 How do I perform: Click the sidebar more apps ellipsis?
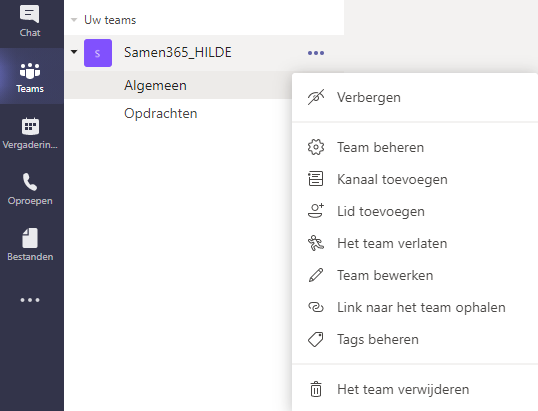30,300
